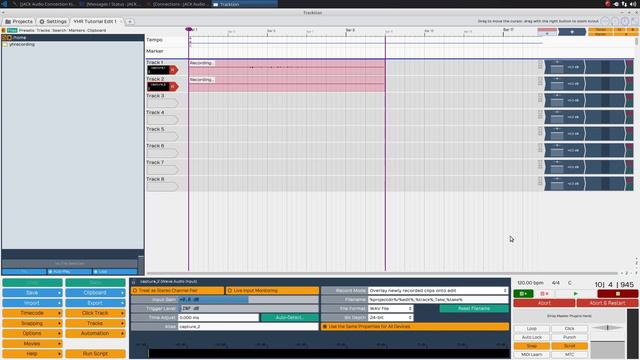Toggle the Auto Lock button
The width and height of the screenshot is (640, 360).
point(531,337)
